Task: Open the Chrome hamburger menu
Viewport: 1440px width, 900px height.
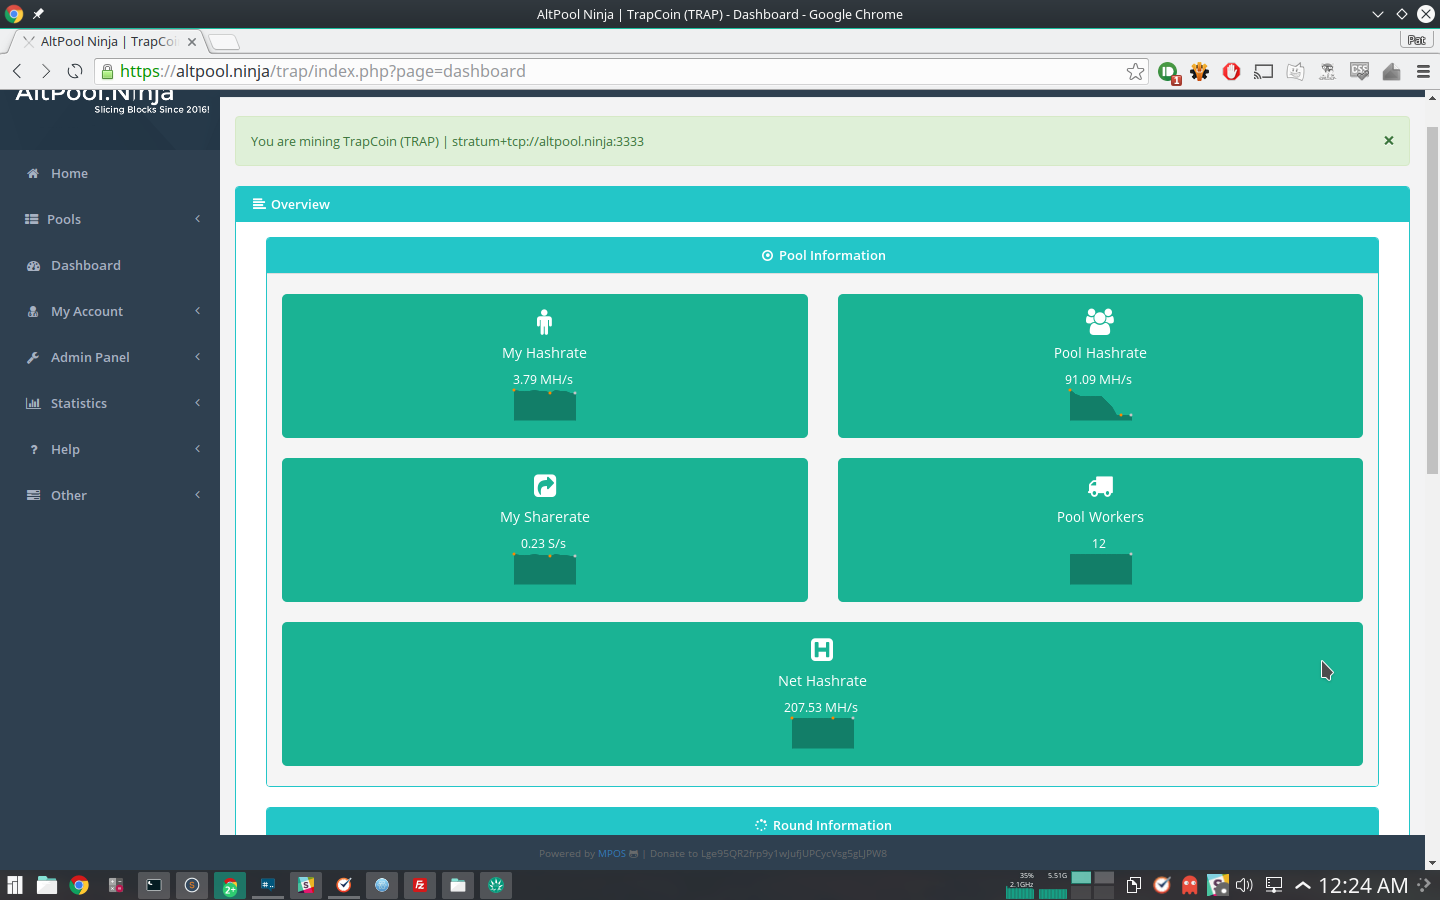Action: pos(1423,71)
